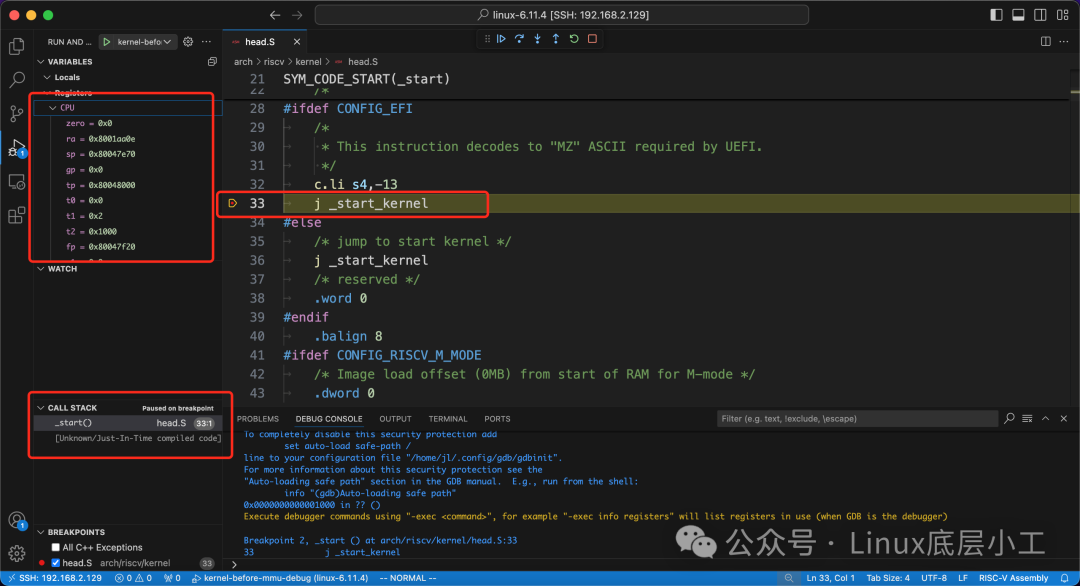Change the RISC-V Assembly language mode

[x=1013, y=578]
